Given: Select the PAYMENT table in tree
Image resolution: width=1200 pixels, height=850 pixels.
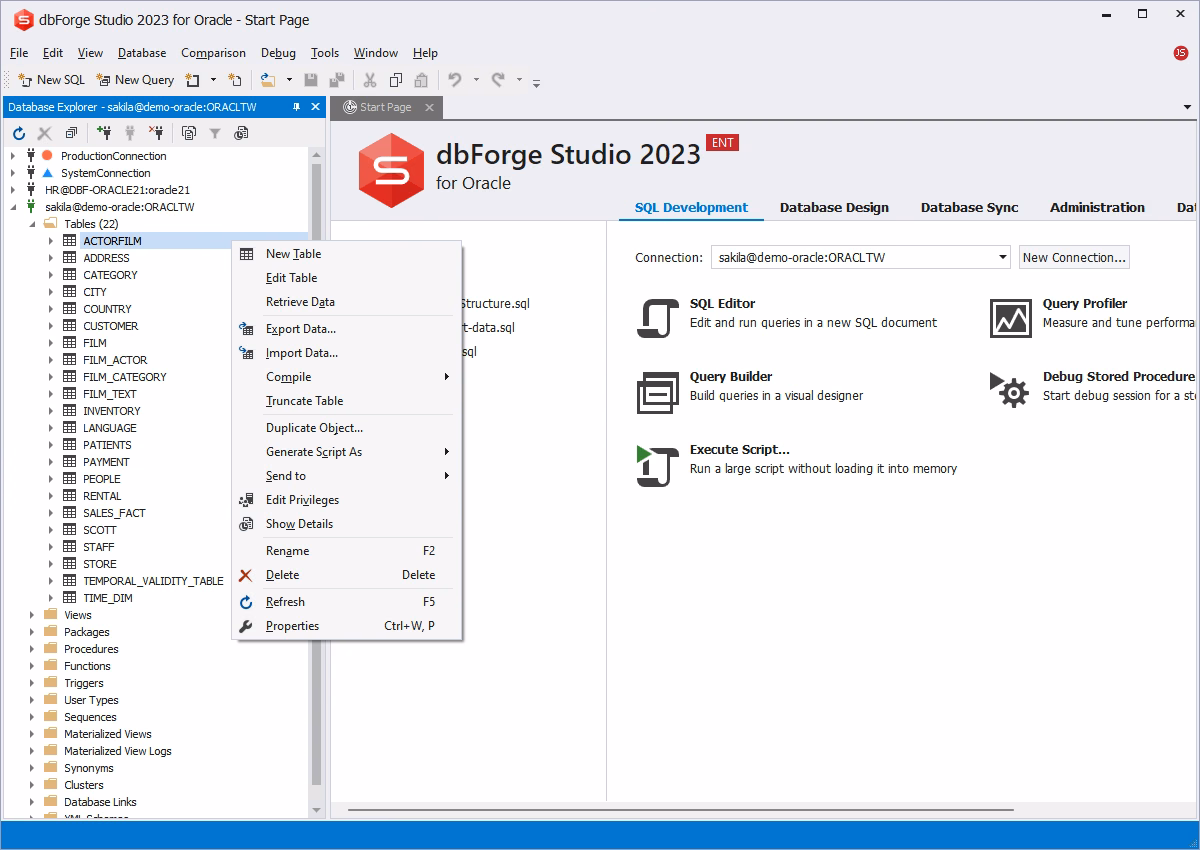Looking at the screenshot, I should (106, 462).
